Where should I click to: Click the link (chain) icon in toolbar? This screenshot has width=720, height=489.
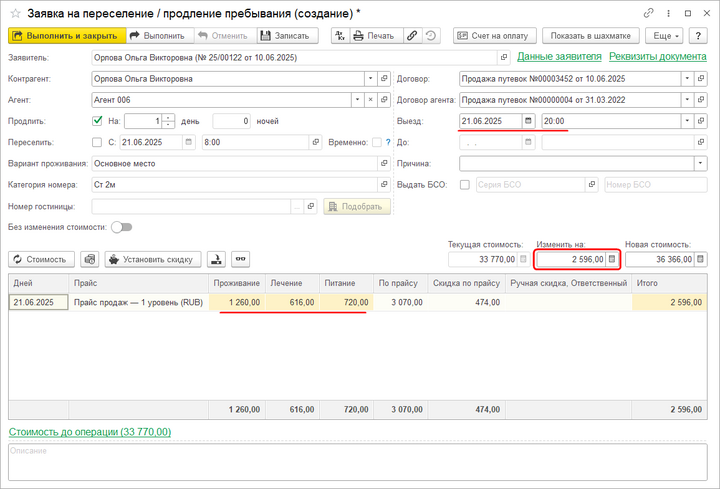click(412, 35)
